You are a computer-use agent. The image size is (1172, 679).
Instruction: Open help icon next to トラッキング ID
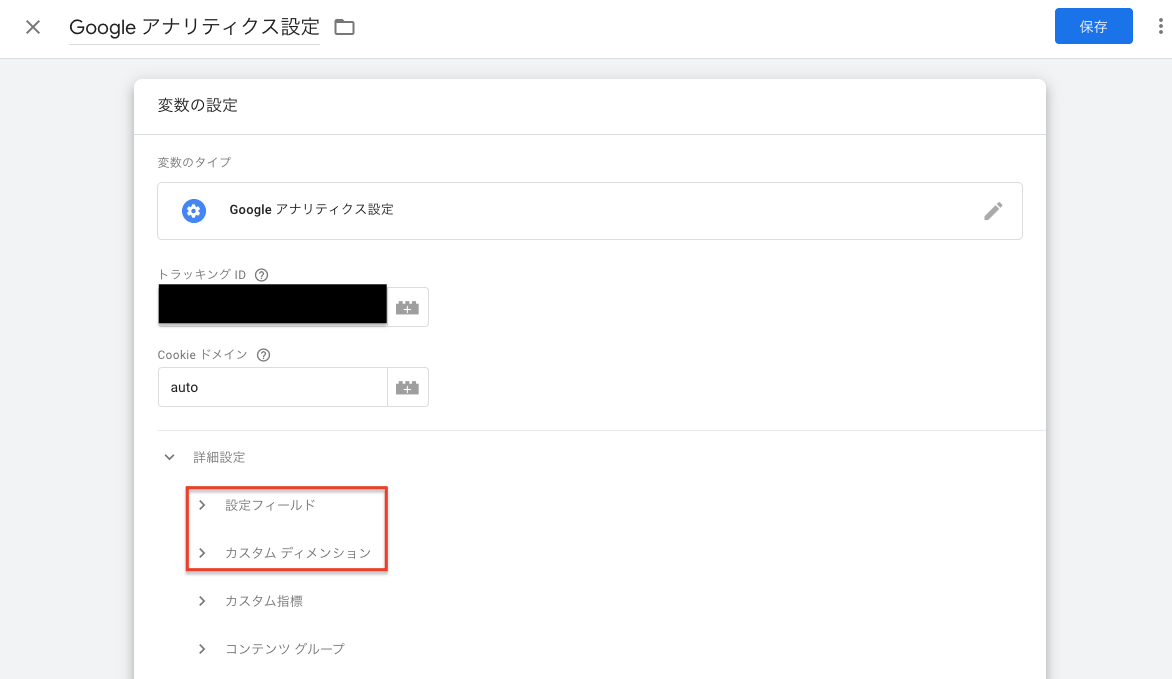tap(262, 274)
